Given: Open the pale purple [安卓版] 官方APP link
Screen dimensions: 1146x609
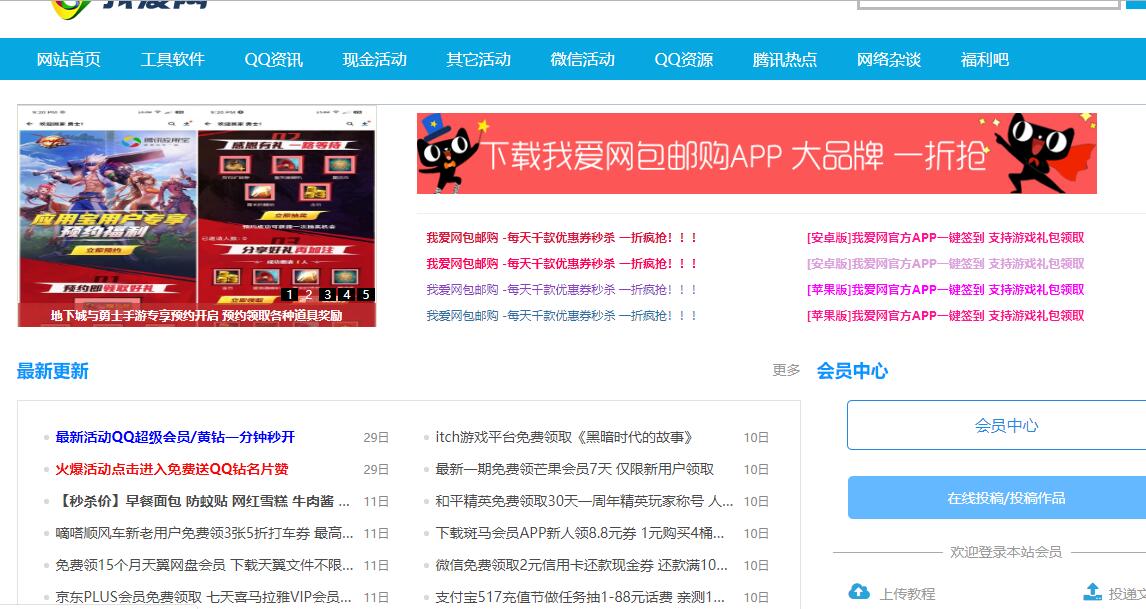Looking at the screenshot, I should [945, 264].
